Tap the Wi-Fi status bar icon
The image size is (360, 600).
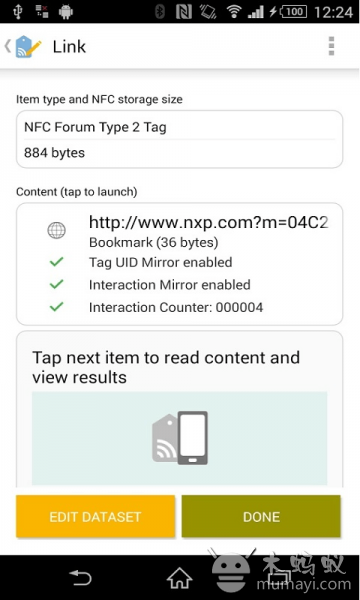tap(233, 12)
